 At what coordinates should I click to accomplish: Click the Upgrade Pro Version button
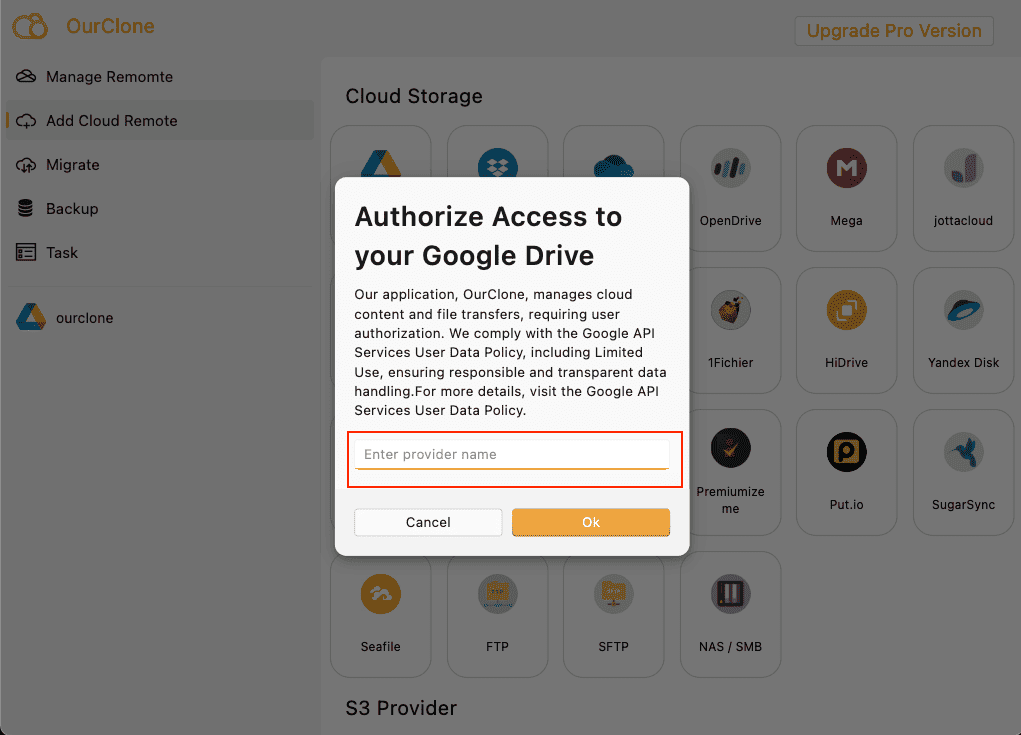(x=893, y=31)
